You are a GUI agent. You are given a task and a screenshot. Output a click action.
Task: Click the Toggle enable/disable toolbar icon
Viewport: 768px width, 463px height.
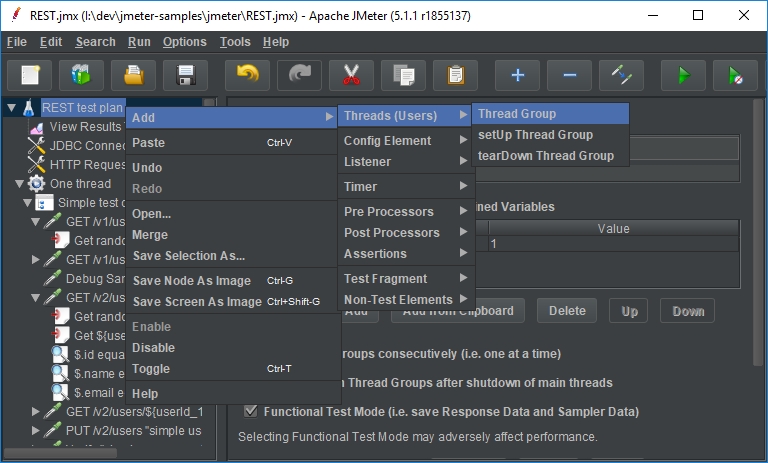(x=621, y=75)
